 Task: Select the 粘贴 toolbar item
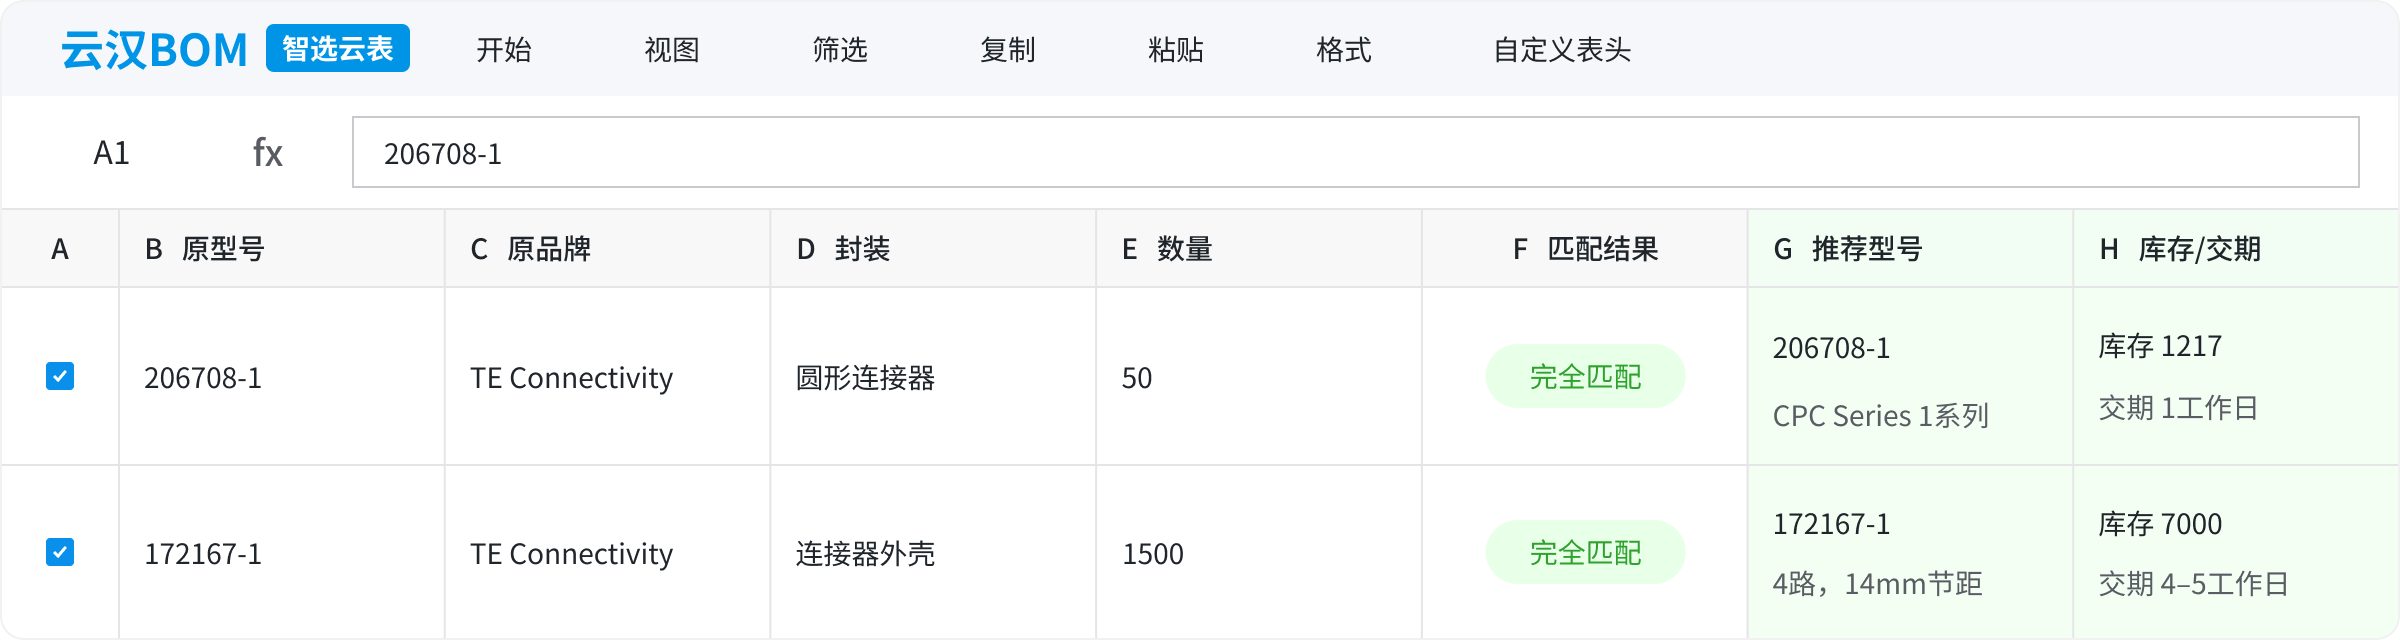[1176, 49]
